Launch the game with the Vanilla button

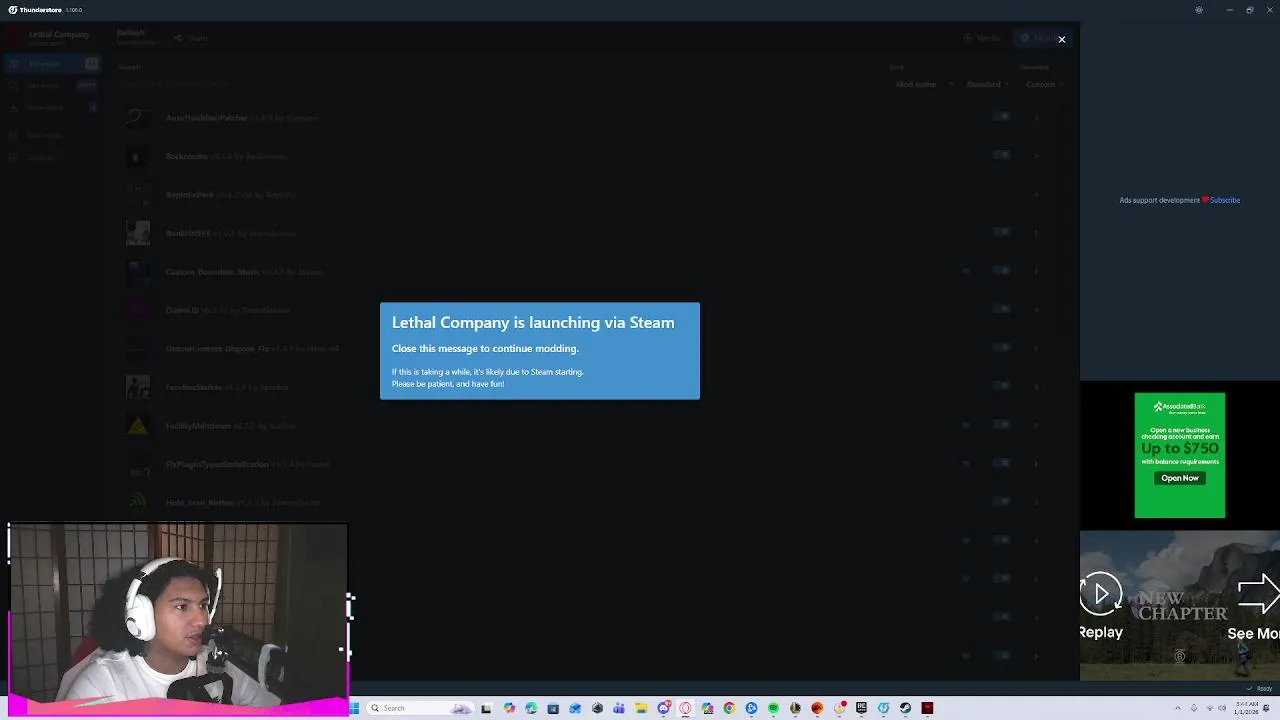click(982, 38)
